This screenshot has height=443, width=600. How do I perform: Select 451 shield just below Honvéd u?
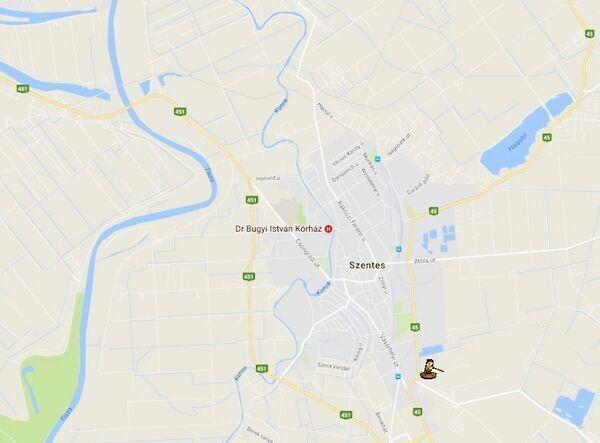tap(252, 200)
